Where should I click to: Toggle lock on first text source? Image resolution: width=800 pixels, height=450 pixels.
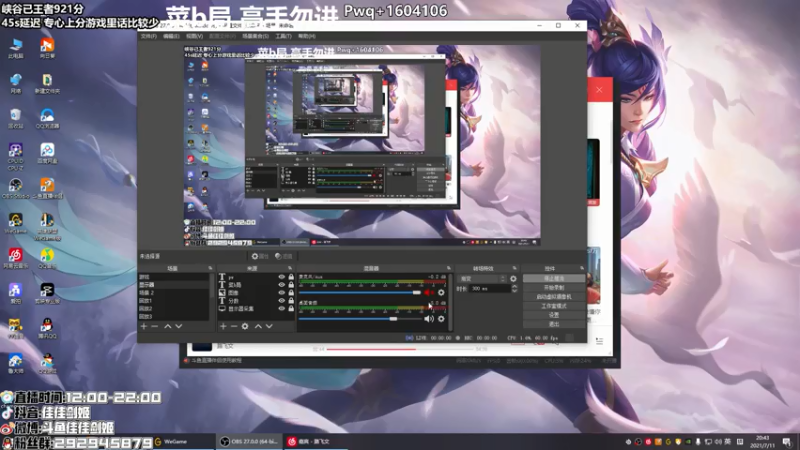(x=291, y=277)
